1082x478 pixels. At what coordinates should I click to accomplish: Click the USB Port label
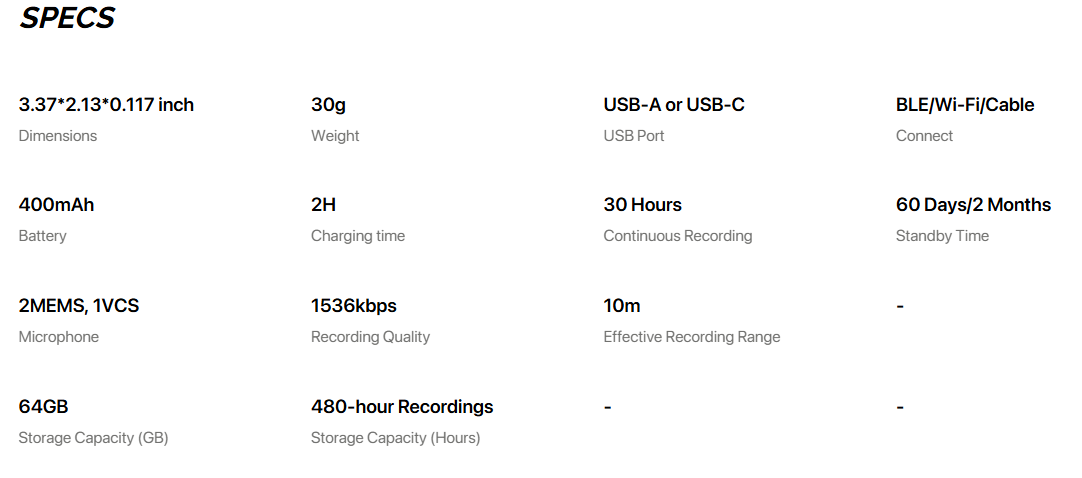(x=634, y=136)
